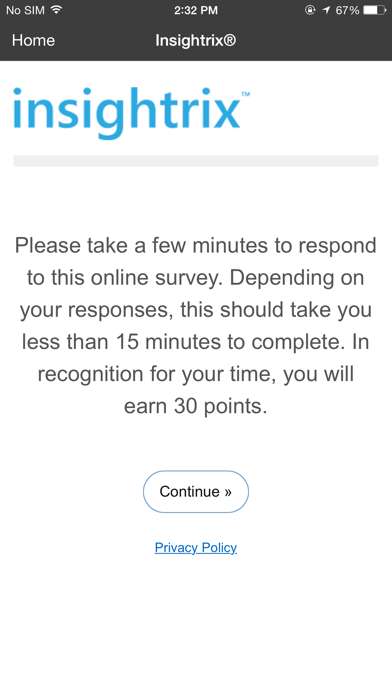Tap the battery icon in status bar
The width and height of the screenshot is (392, 696).
(375, 10)
